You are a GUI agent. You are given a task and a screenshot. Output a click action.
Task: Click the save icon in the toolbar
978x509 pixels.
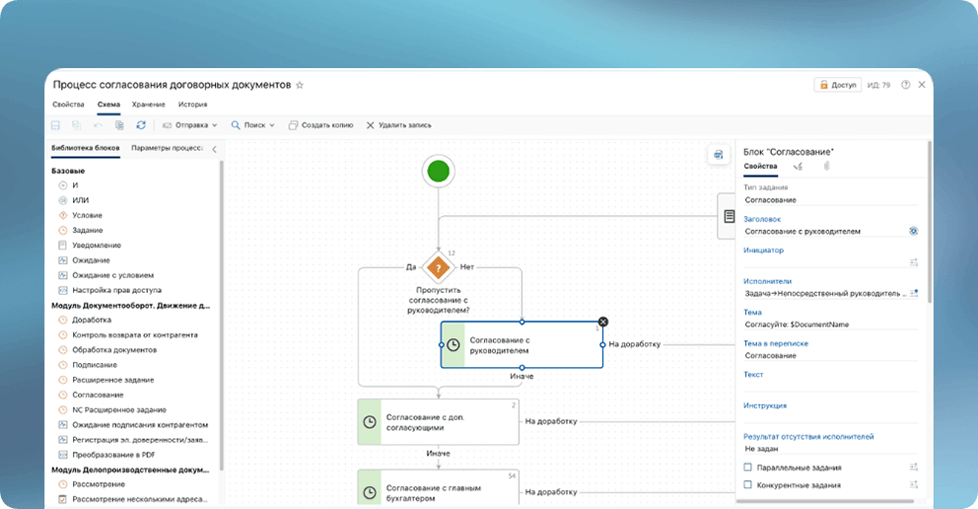pos(56,125)
